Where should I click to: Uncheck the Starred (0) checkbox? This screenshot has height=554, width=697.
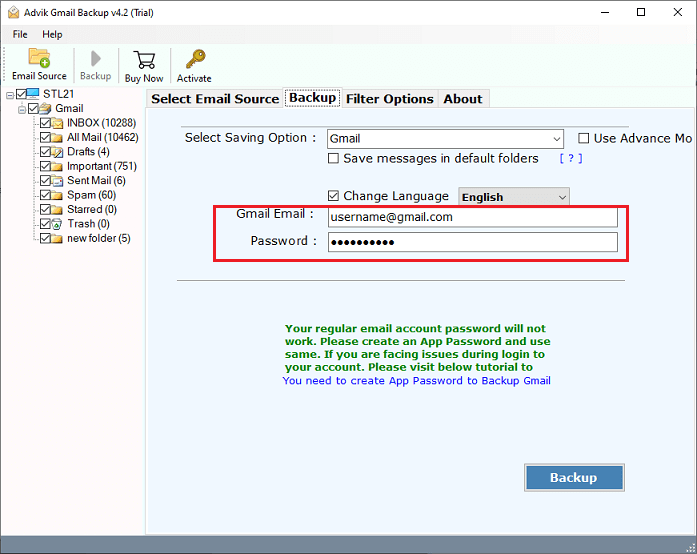pos(45,209)
